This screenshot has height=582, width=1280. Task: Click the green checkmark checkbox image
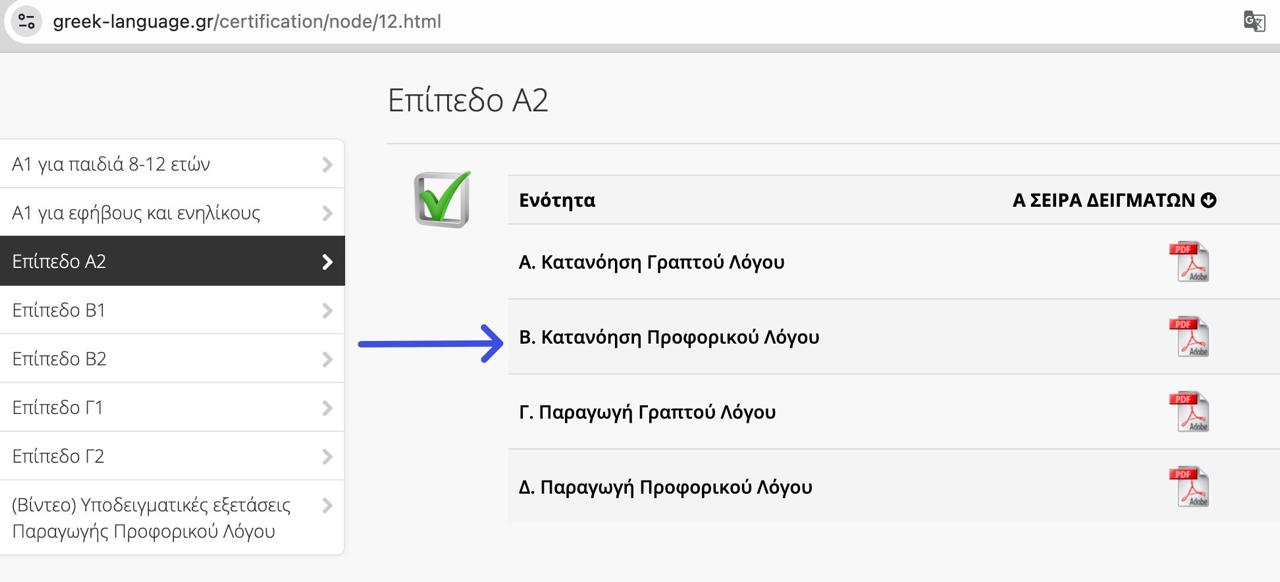click(x=442, y=198)
